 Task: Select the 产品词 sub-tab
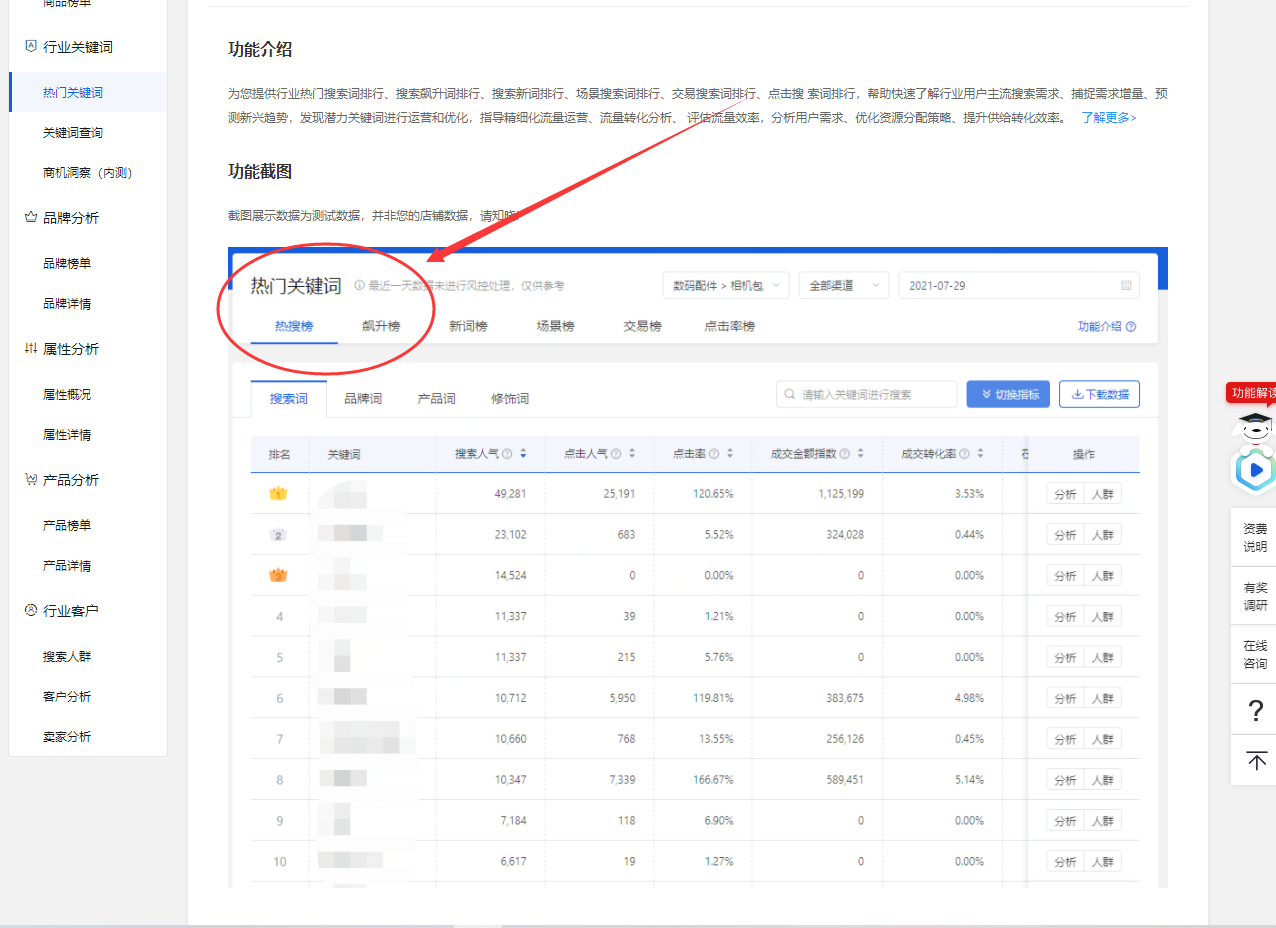tap(436, 398)
